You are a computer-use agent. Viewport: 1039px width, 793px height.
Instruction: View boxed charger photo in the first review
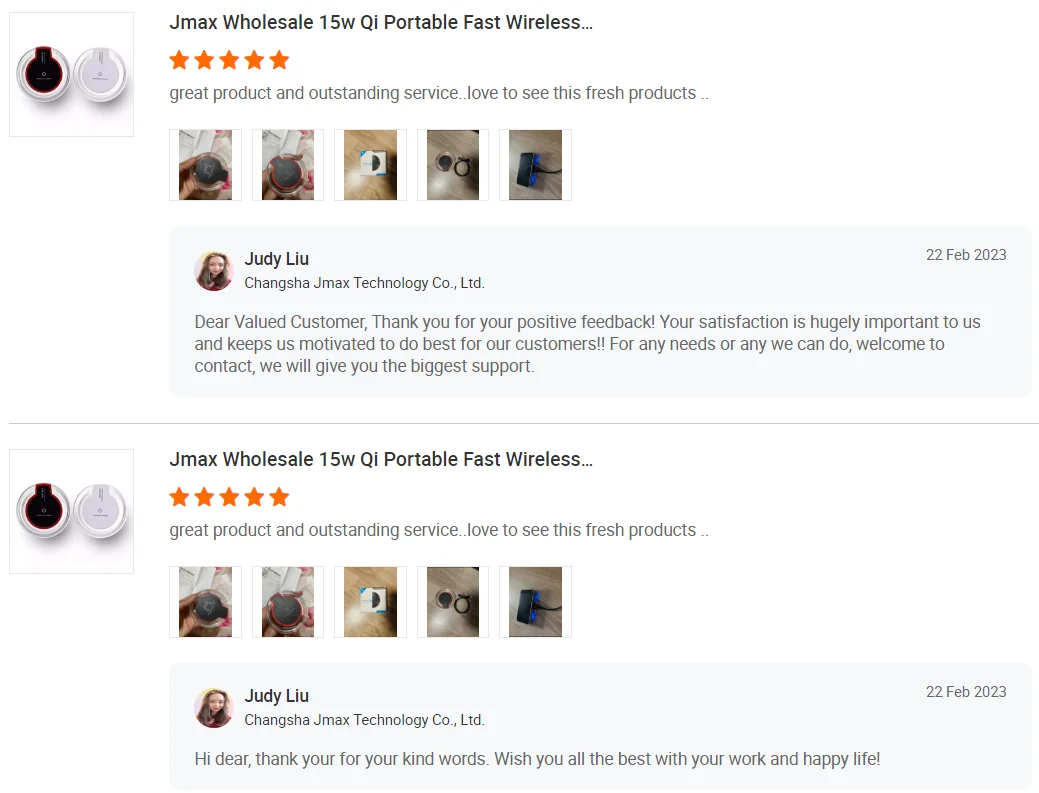pos(370,165)
